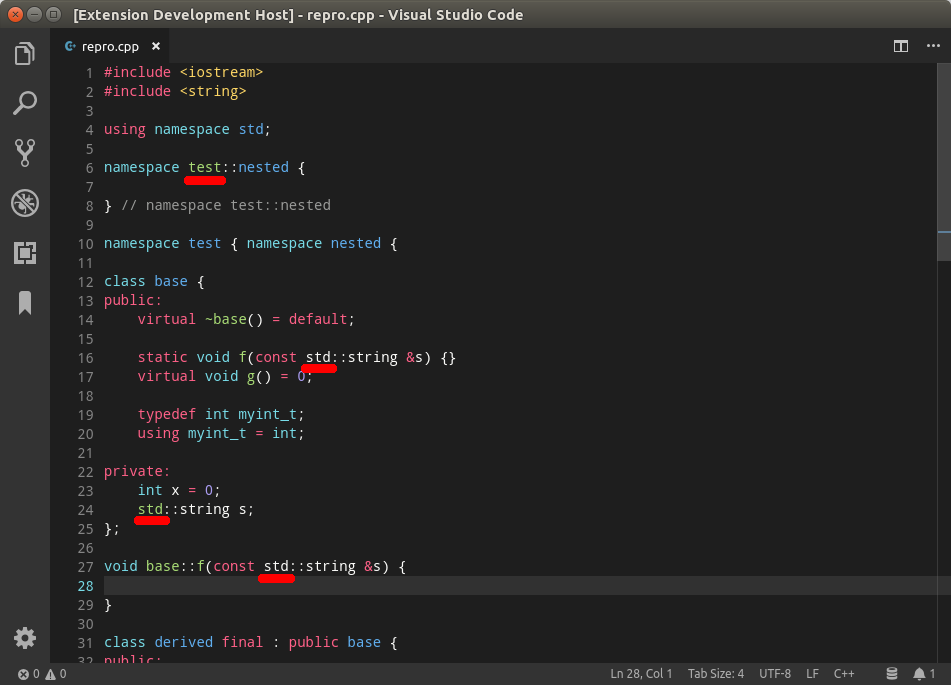The height and width of the screenshot is (685, 951).
Task: Change line ending by clicking LF
Action: pos(812,673)
